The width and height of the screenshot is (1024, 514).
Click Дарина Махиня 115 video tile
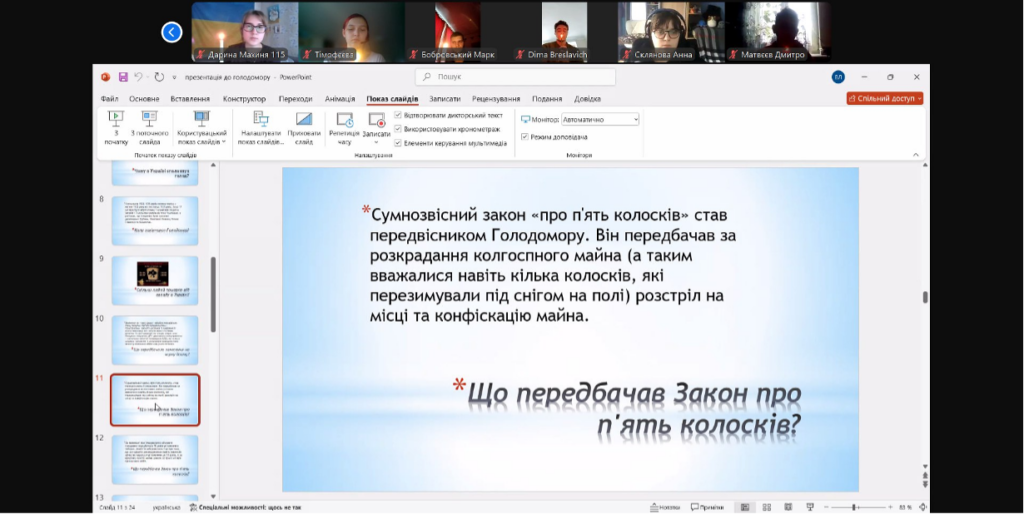[246, 32]
